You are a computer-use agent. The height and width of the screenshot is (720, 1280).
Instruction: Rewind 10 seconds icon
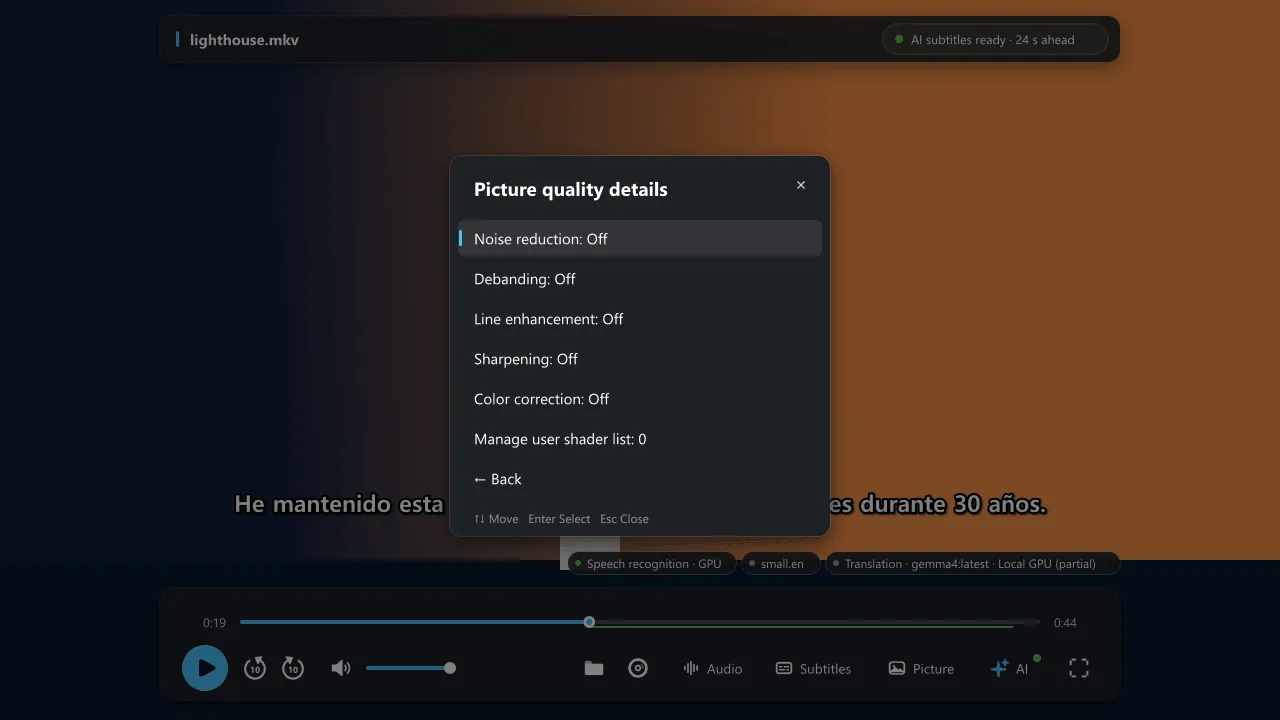point(255,668)
